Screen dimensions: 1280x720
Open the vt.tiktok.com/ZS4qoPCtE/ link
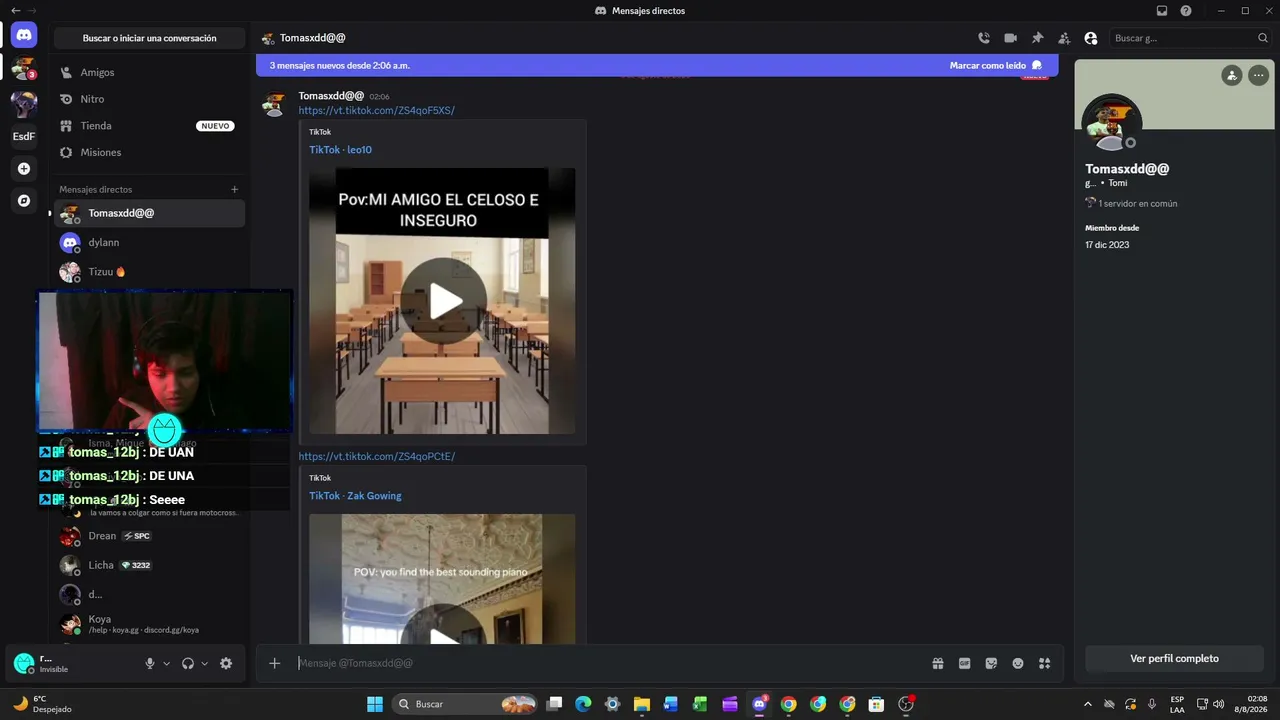[377, 456]
